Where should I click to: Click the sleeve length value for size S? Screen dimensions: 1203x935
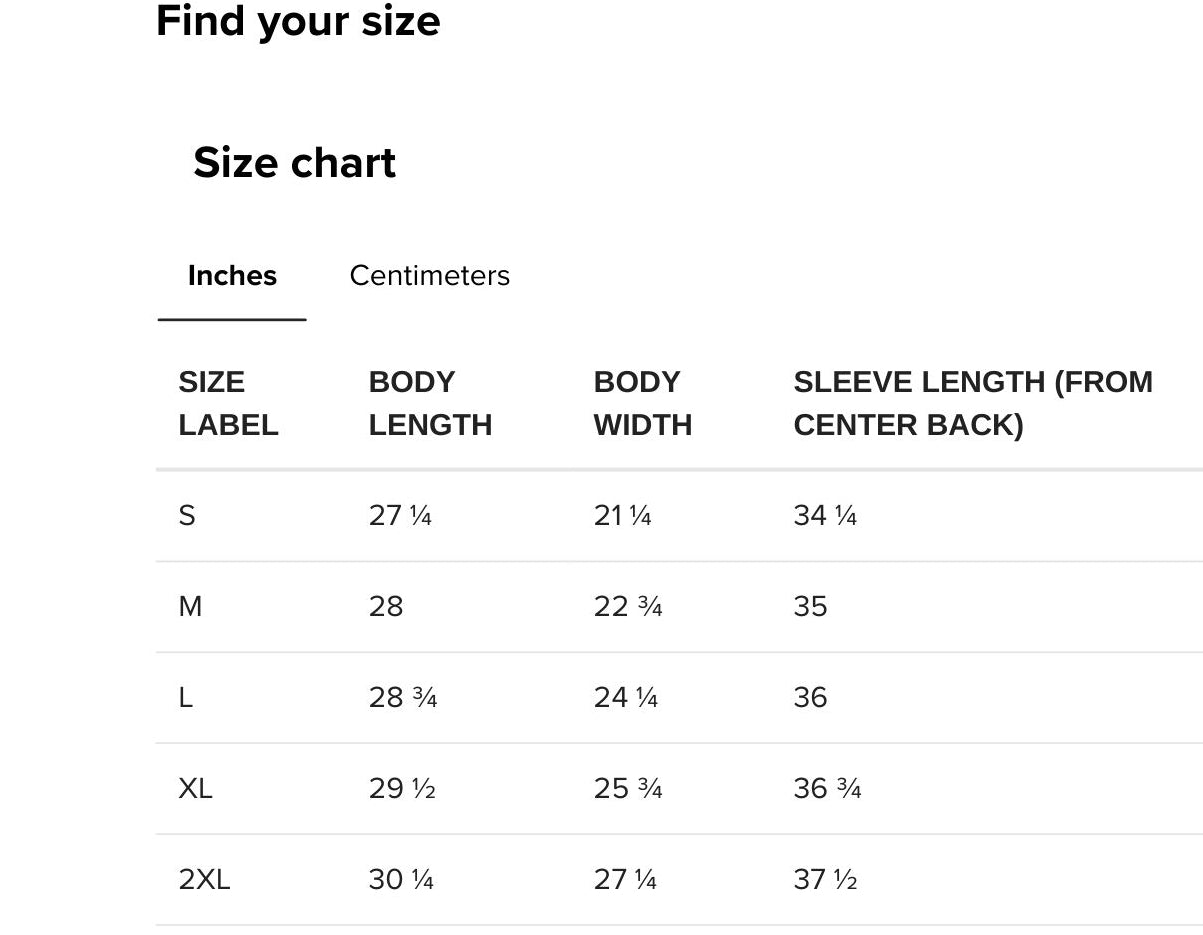tap(825, 516)
